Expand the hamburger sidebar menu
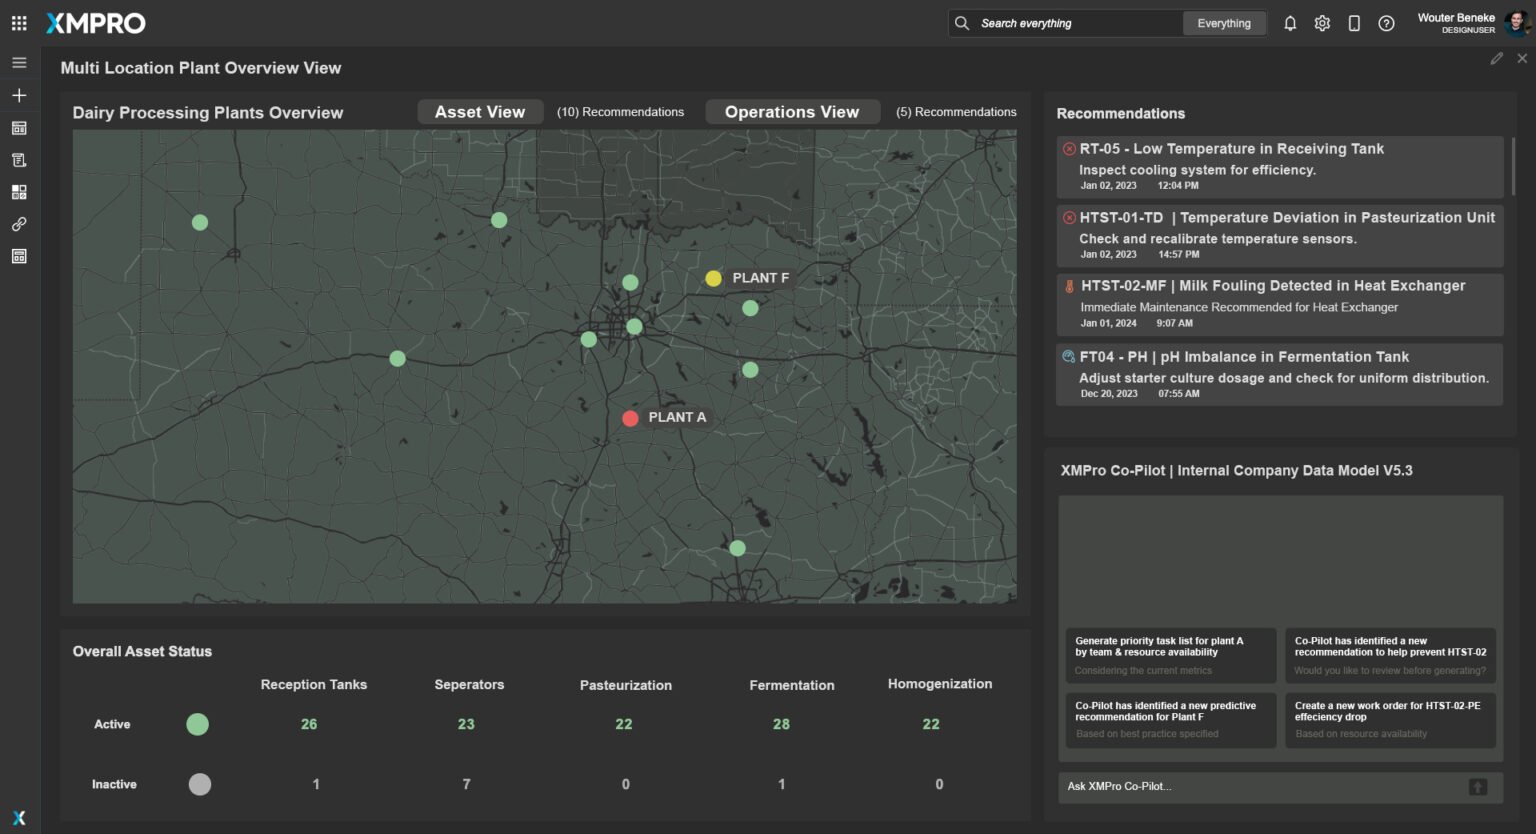1536x834 pixels. click(x=19, y=63)
